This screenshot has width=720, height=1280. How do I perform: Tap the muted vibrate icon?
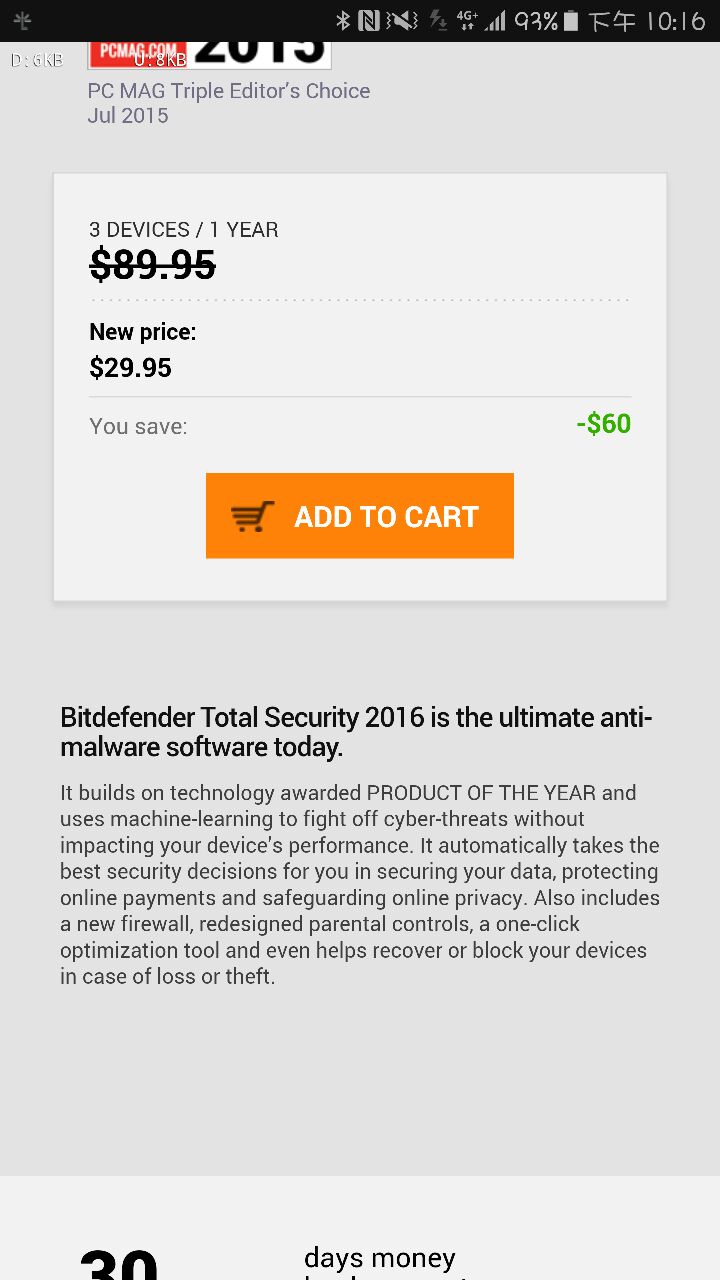[x=402, y=20]
